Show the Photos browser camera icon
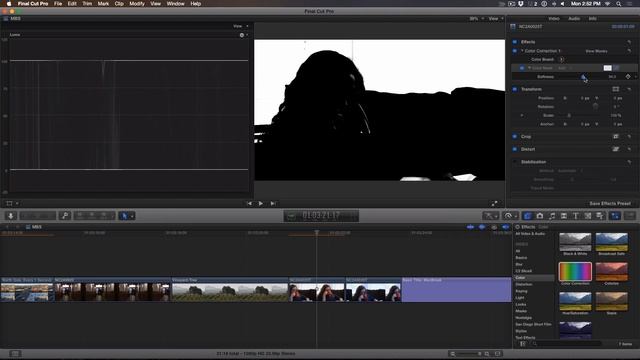Image resolution: width=640 pixels, height=360 pixels. click(540, 216)
